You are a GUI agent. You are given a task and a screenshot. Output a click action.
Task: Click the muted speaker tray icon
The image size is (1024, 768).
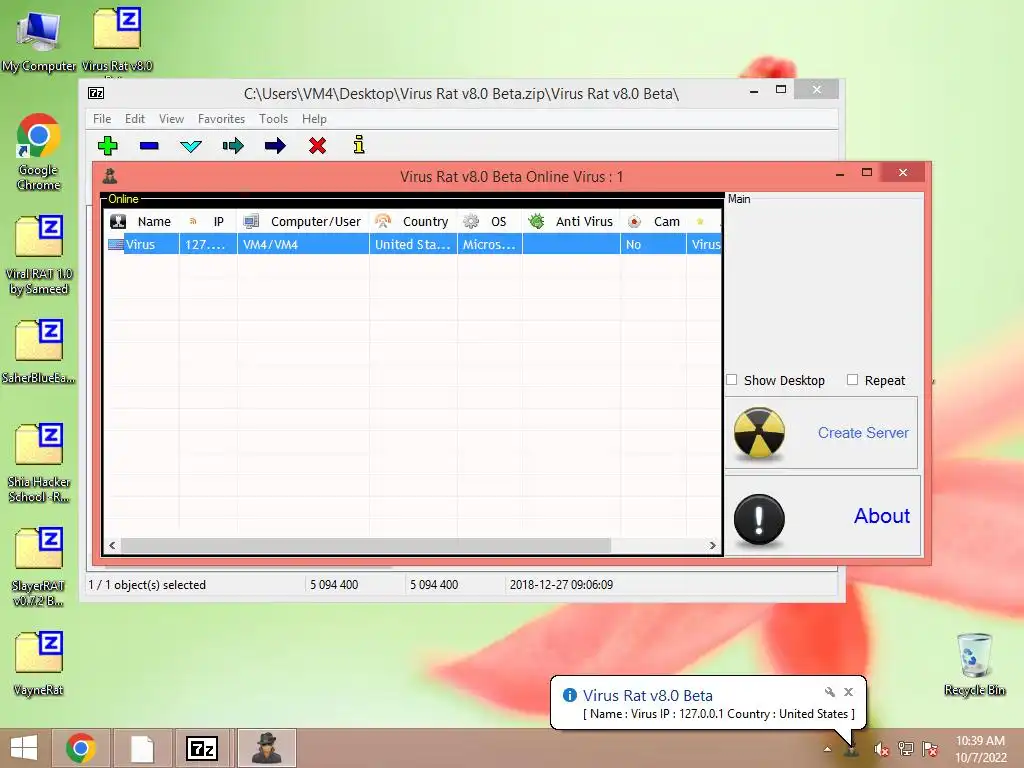tap(881, 749)
